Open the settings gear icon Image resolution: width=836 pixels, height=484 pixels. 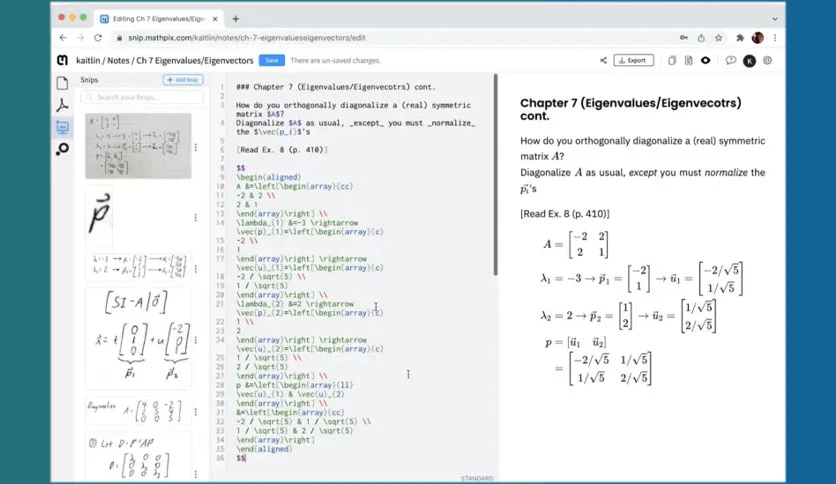pyautogui.click(x=767, y=60)
